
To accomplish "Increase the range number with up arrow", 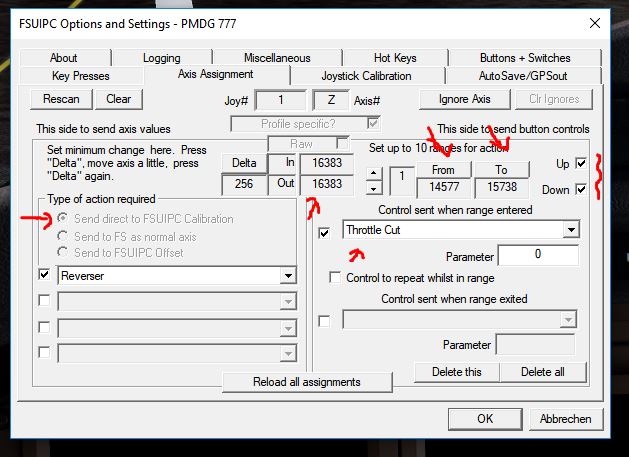I will click(x=373, y=173).
